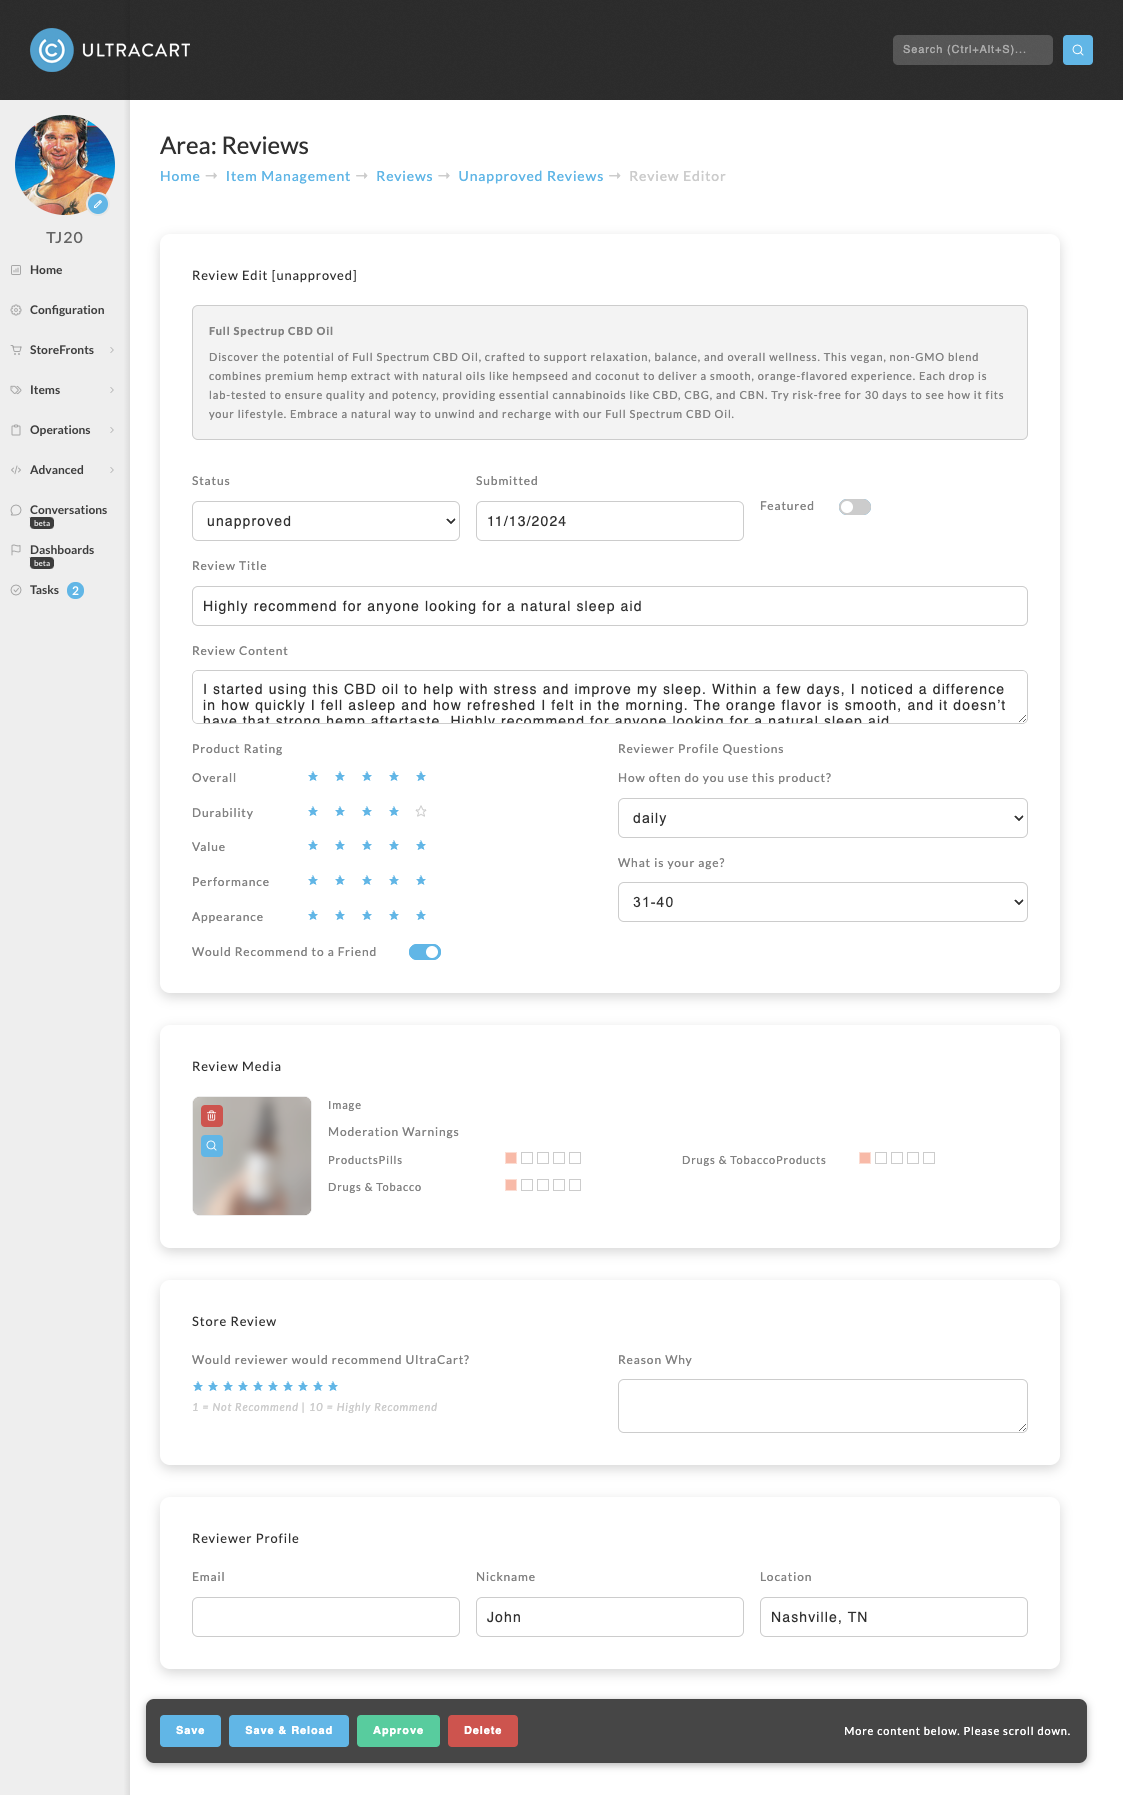Click the second ProductsPills moderation box
Screen dimensions: 1123x1795
coord(527,1158)
